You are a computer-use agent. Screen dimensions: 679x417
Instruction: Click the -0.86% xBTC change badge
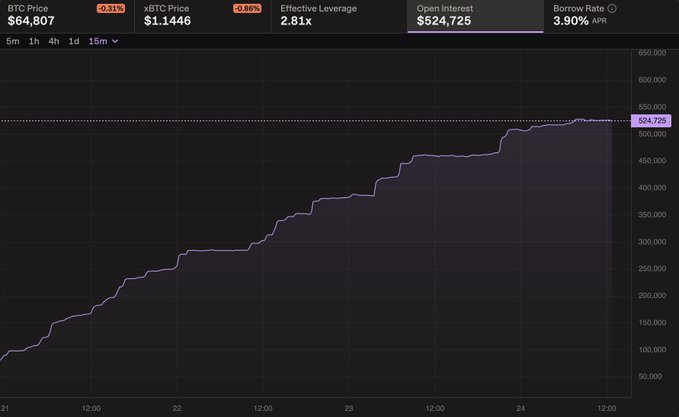[247, 8]
